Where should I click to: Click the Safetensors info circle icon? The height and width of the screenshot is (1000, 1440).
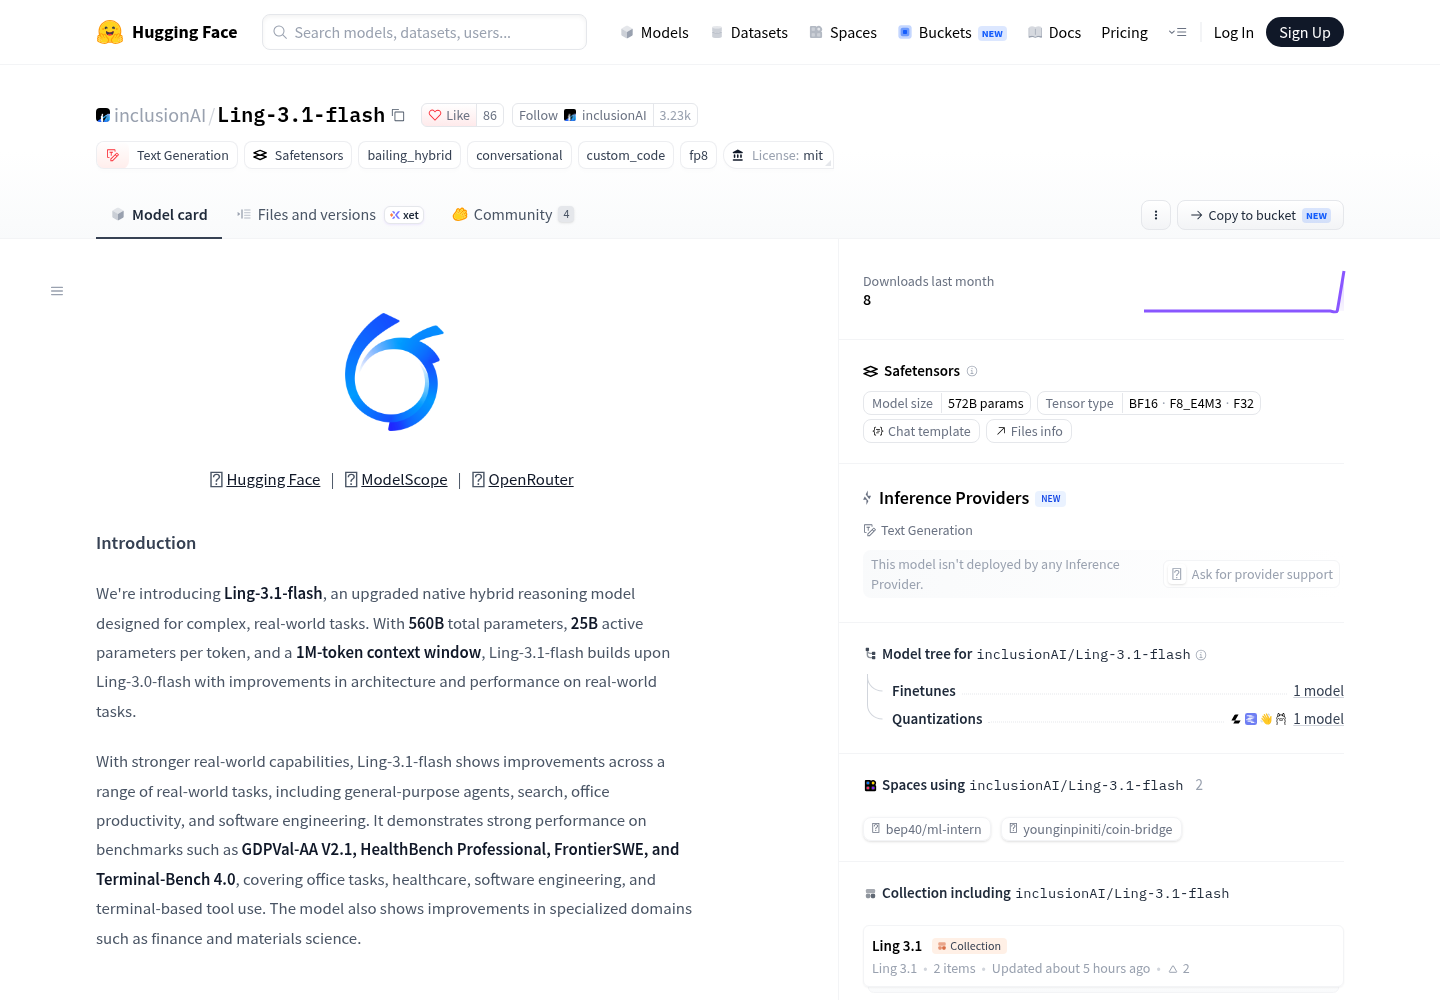[x=972, y=371]
